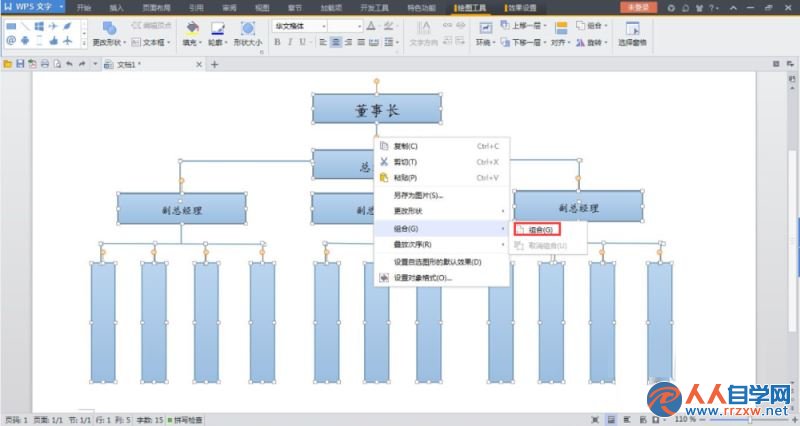Click the help question mark icon
800x426 pixels.
[x=712, y=8]
